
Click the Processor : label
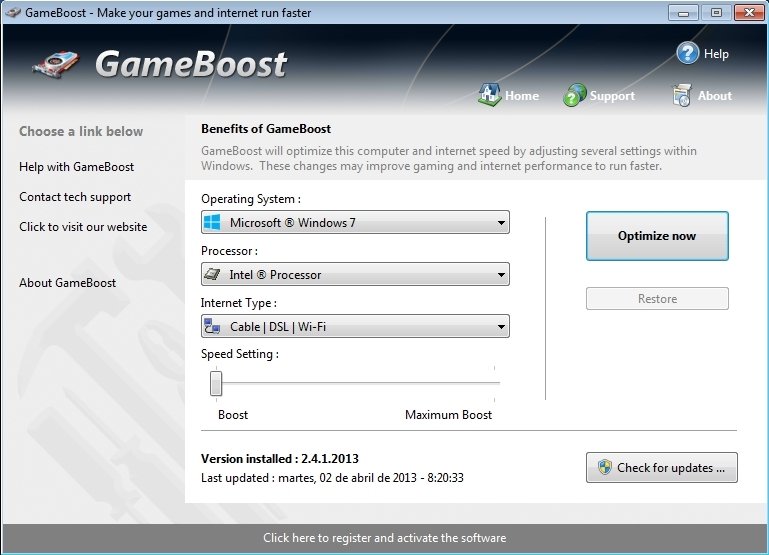pos(229,251)
